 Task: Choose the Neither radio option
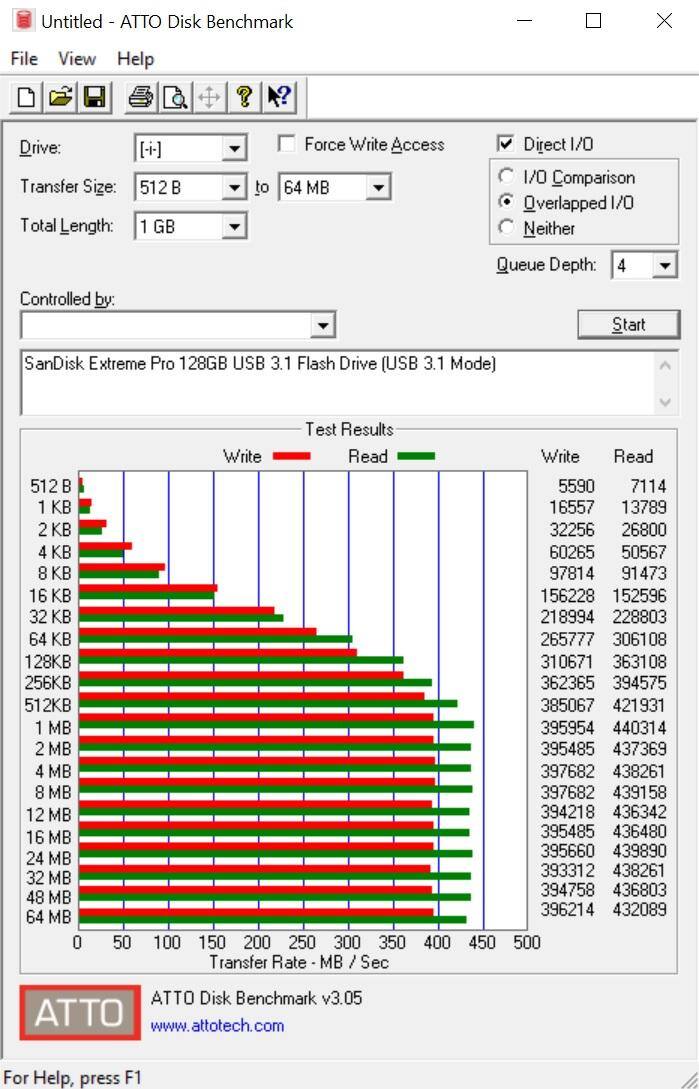coord(507,227)
